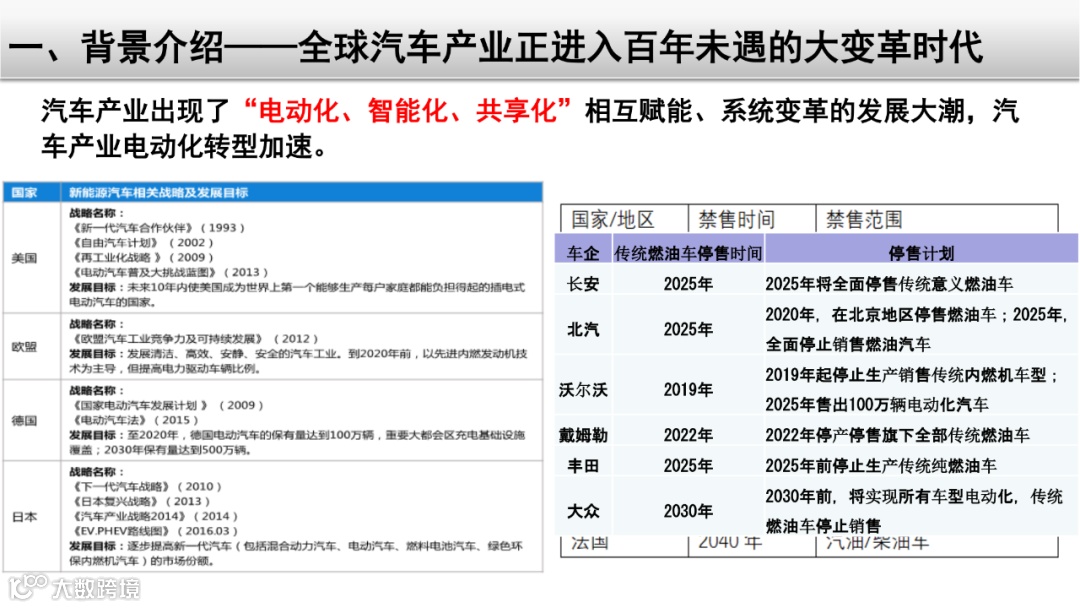The height and width of the screenshot is (608, 1080).
Task: Select the '德国' row label
Action: (24, 420)
